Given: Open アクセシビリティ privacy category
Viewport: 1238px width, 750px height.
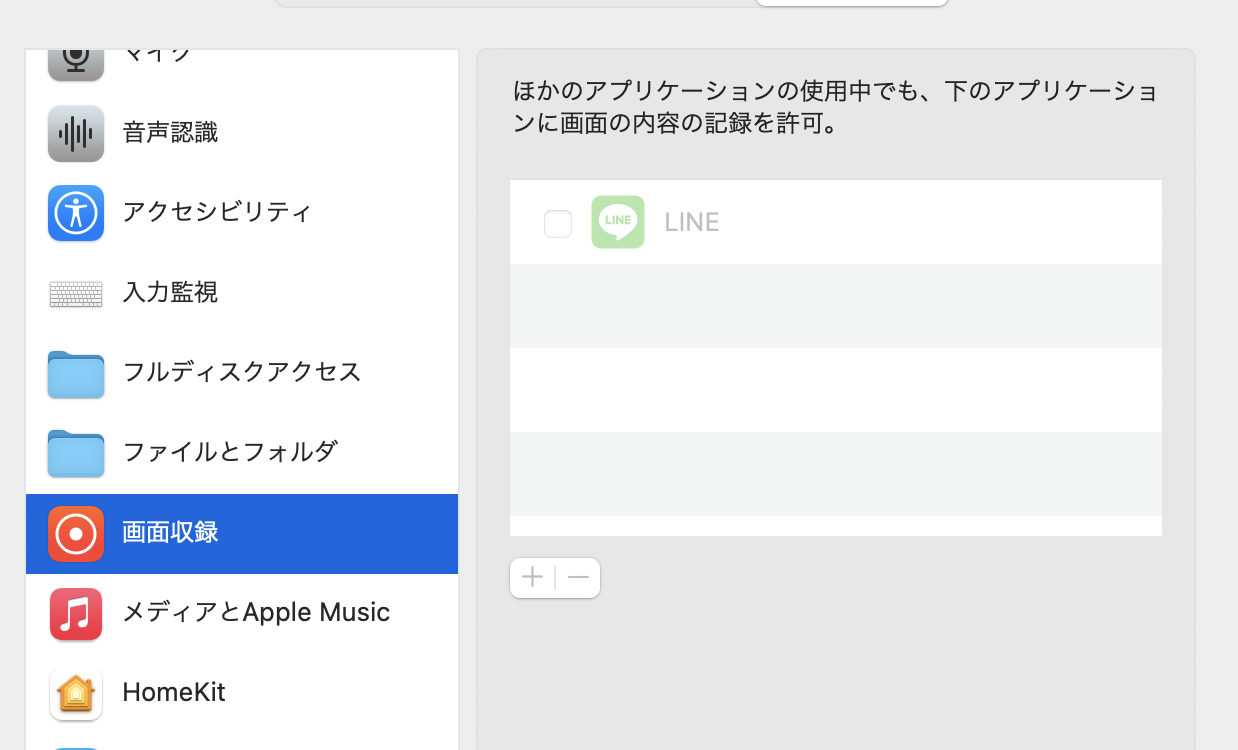Looking at the screenshot, I should (217, 212).
